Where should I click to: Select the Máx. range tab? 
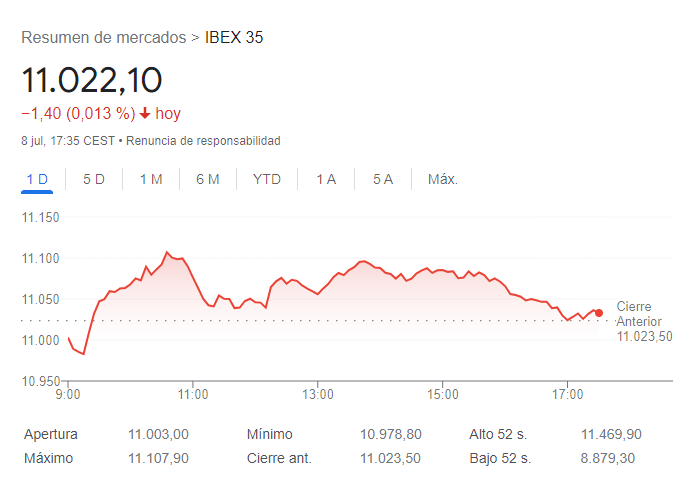point(443,180)
